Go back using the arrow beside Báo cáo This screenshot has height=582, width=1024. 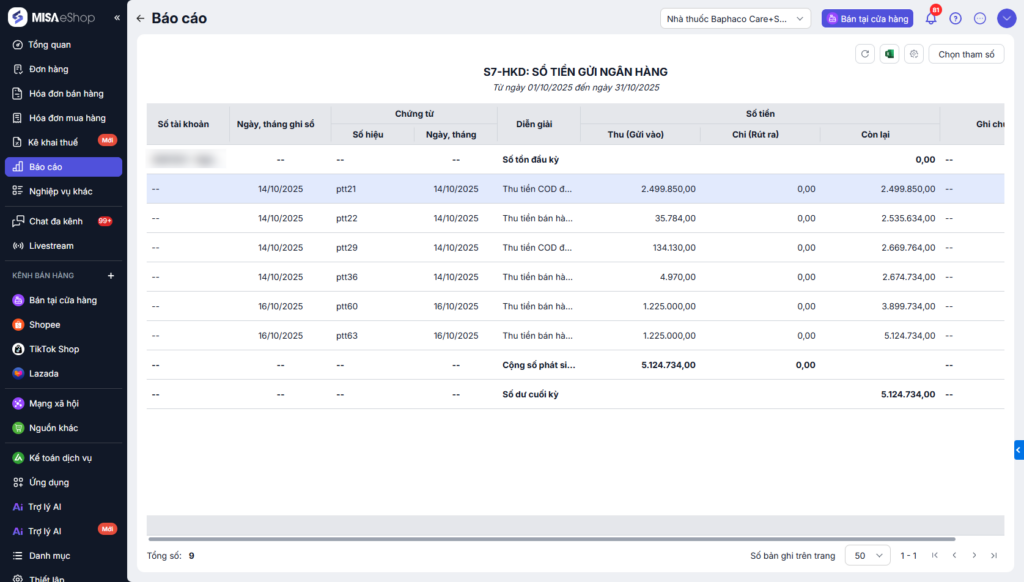[x=140, y=18]
